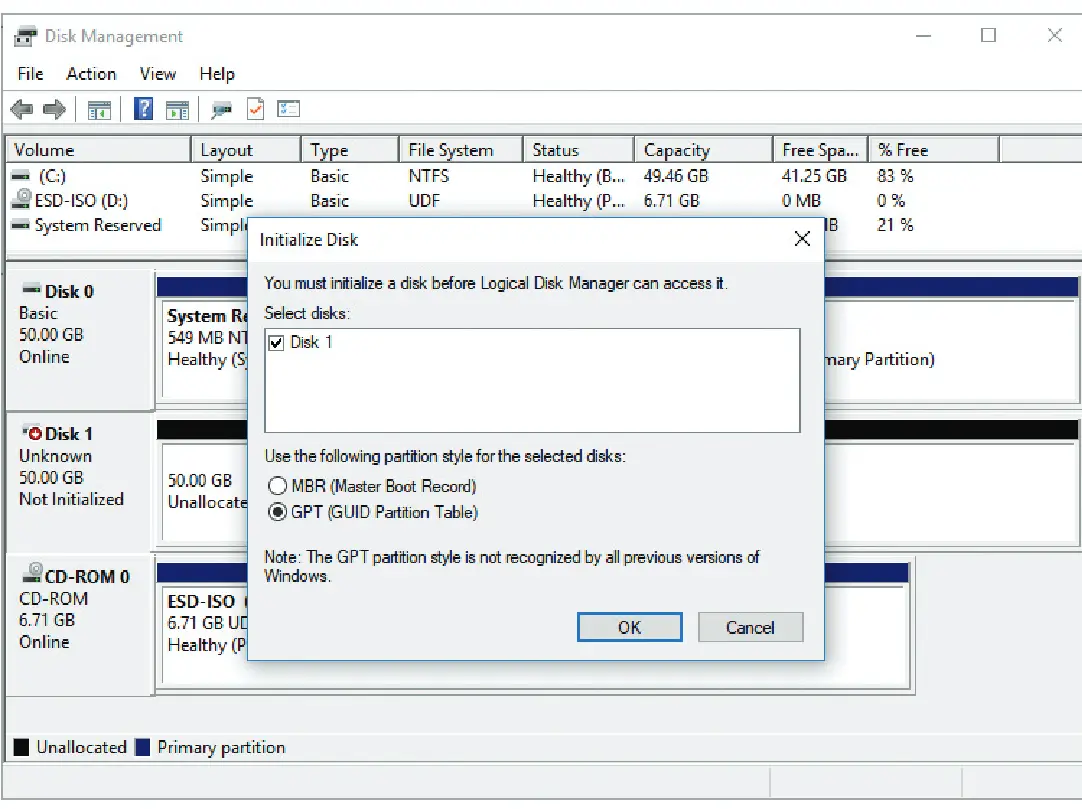Open Help via blue question mark icon
1082x809 pixels.
(x=144, y=109)
